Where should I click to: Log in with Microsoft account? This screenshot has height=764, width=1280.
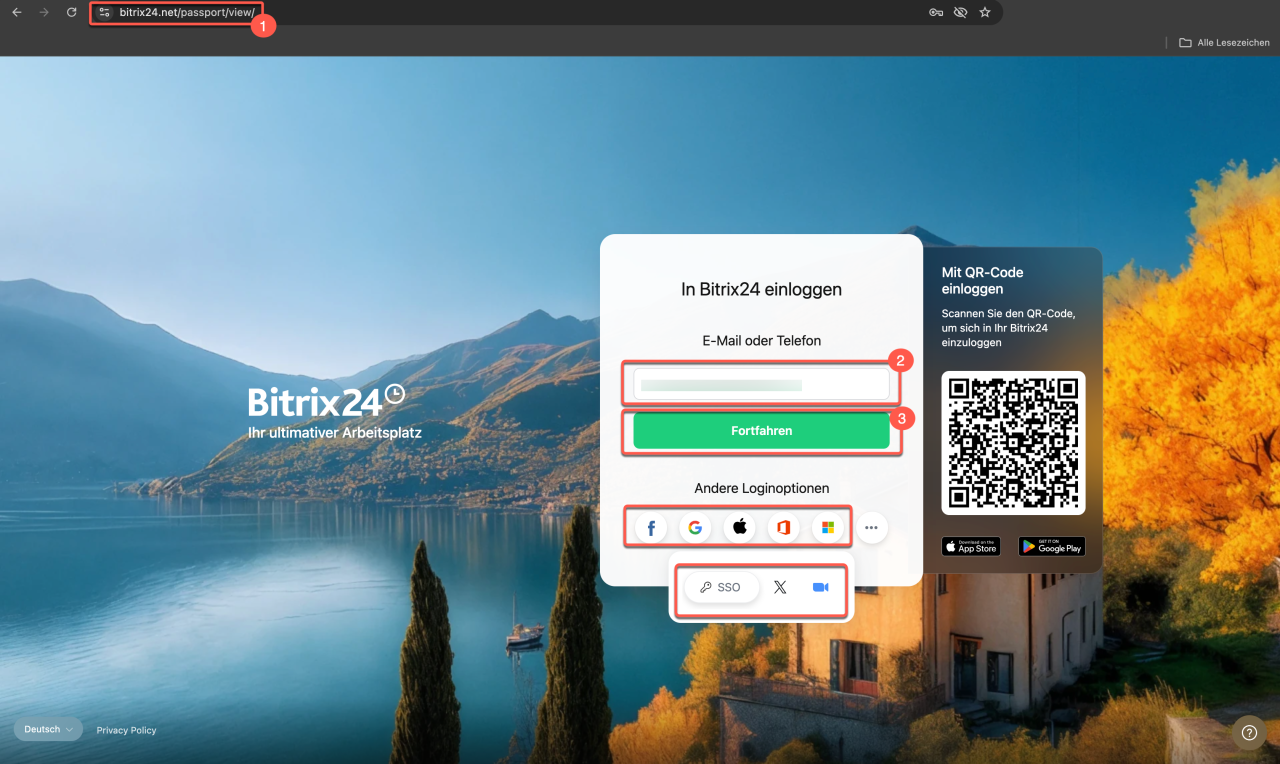pyautogui.click(x=828, y=527)
